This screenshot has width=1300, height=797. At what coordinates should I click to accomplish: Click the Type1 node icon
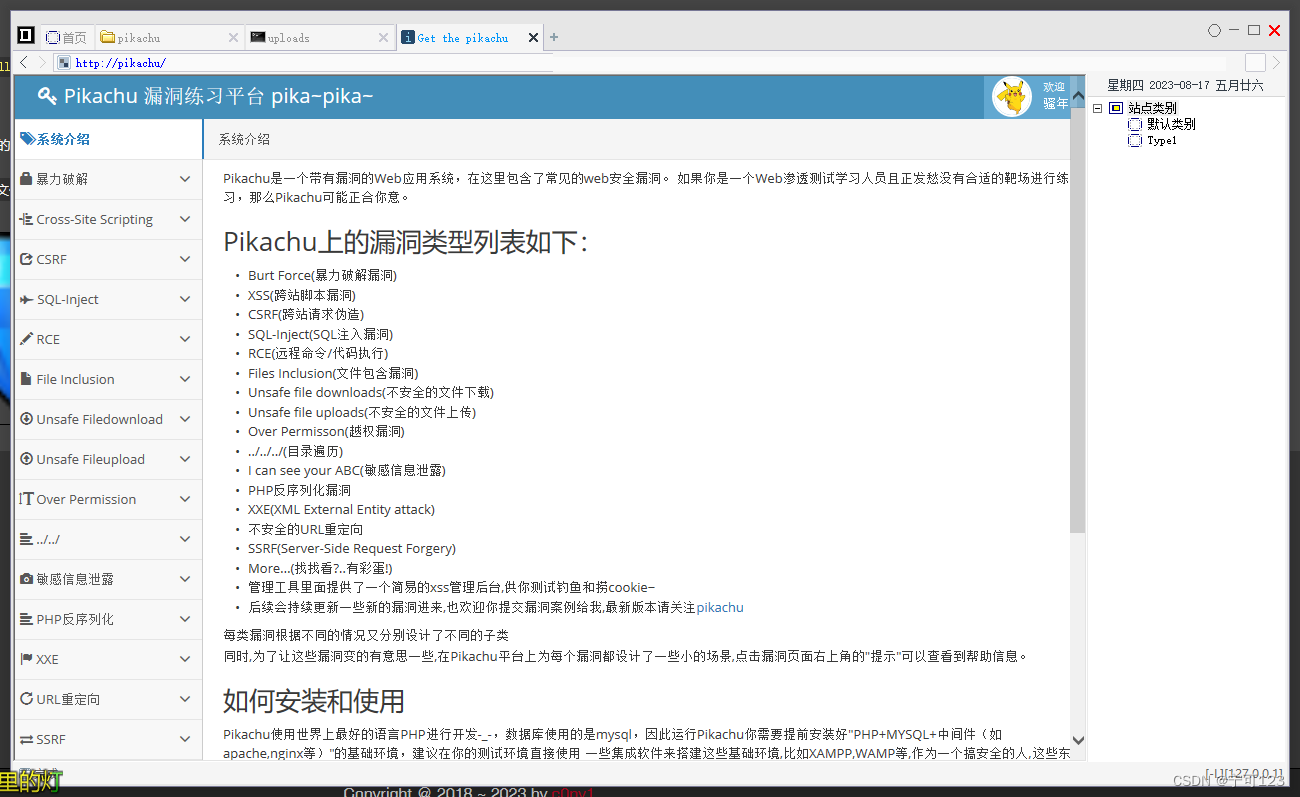click(x=1135, y=141)
